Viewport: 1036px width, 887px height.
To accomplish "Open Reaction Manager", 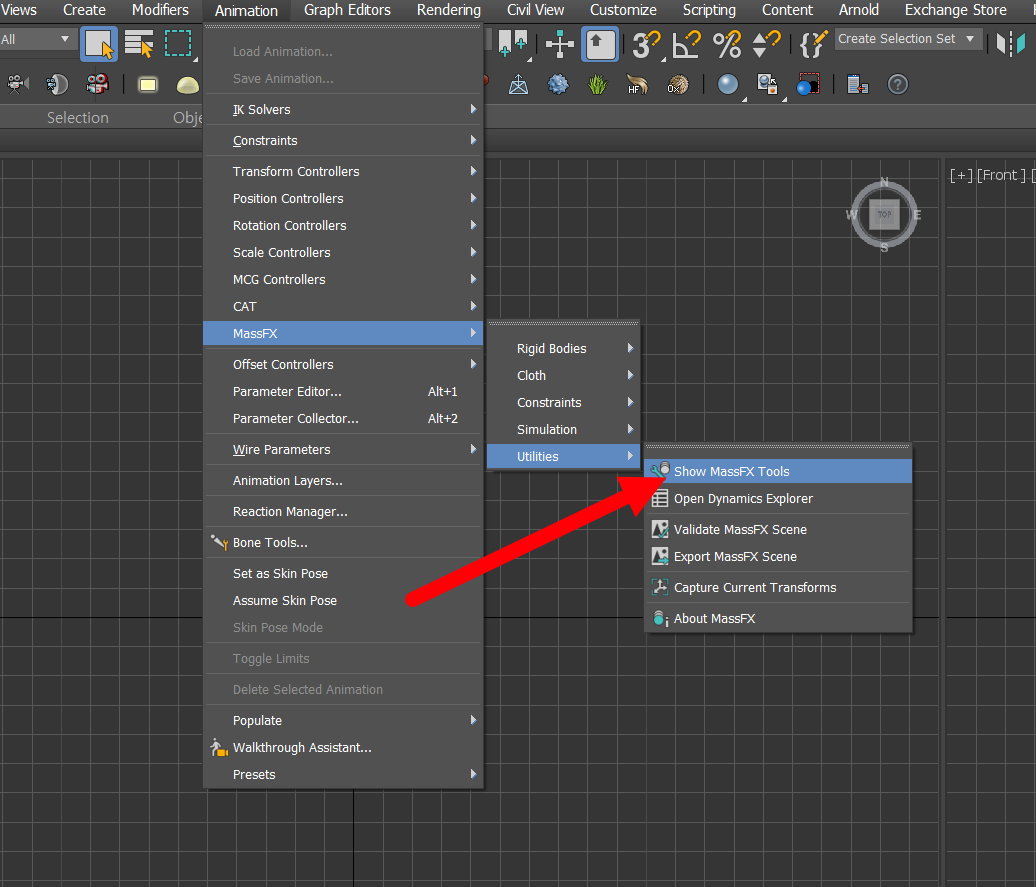I will [344, 512].
